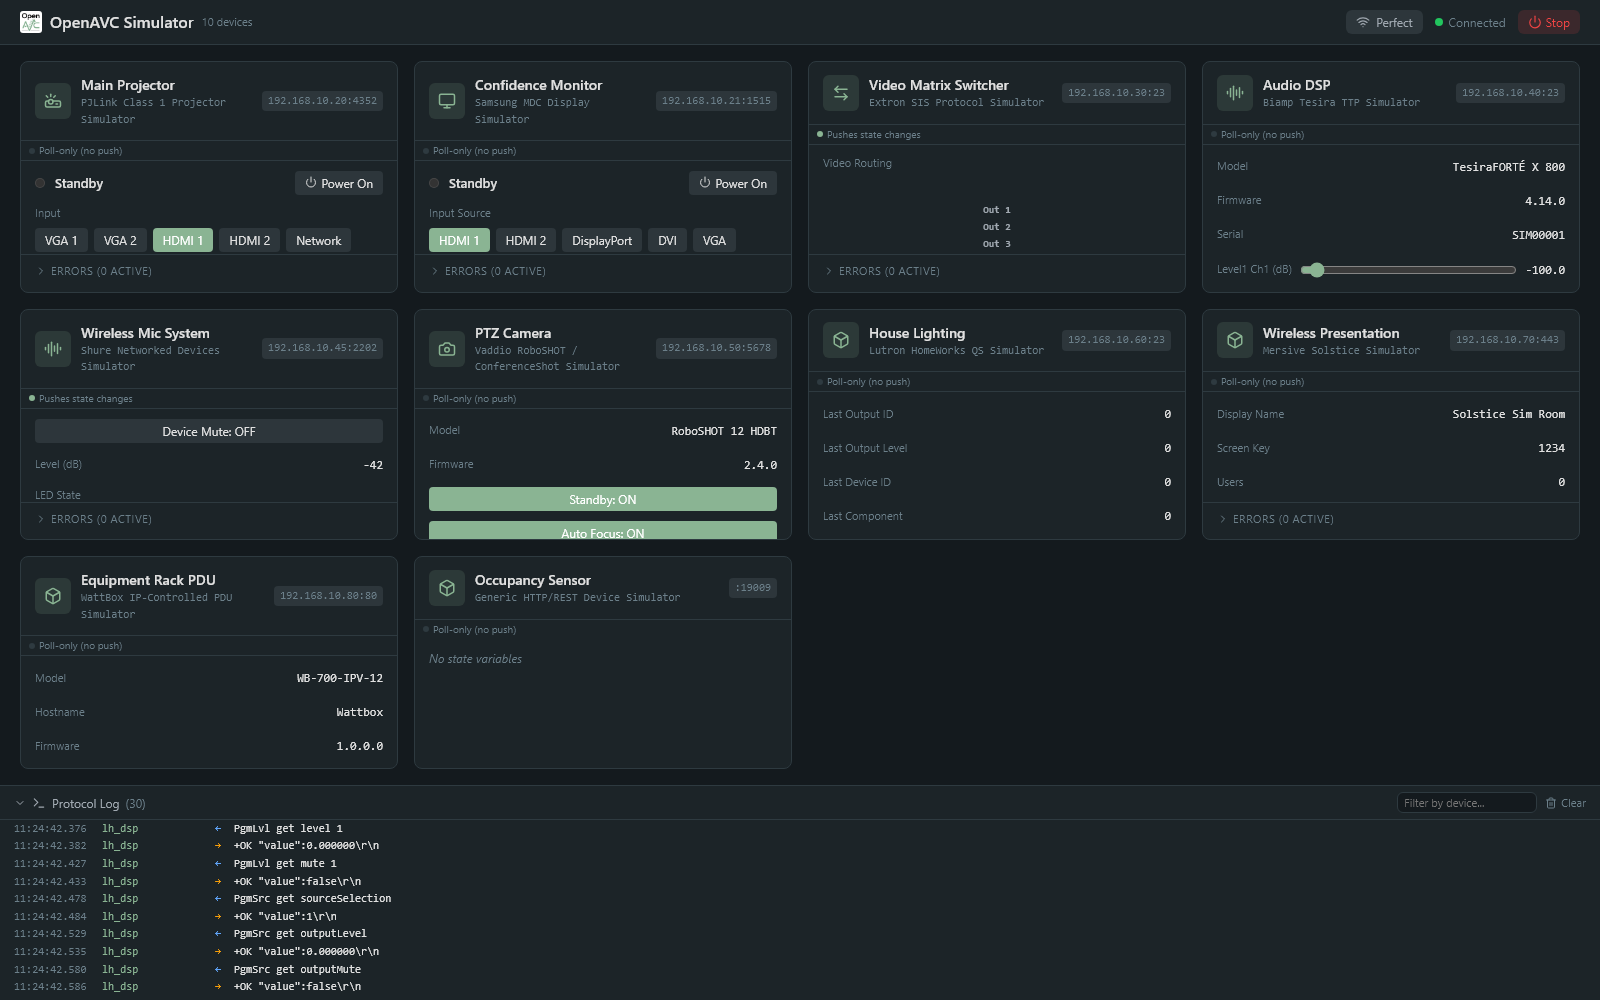Clear the protocol log
This screenshot has height=1000, width=1600.
point(1565,803)
